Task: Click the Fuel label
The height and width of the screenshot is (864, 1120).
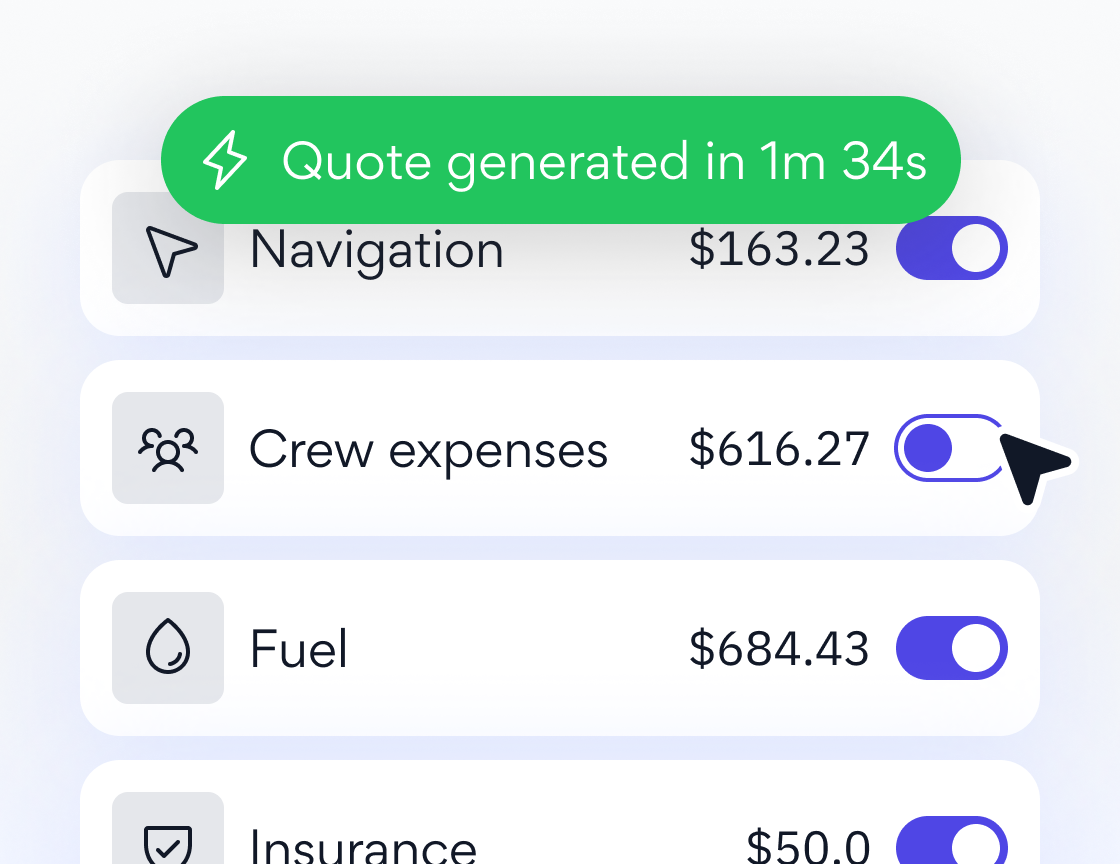Action: pyautogui.click(x=298, y=649)
